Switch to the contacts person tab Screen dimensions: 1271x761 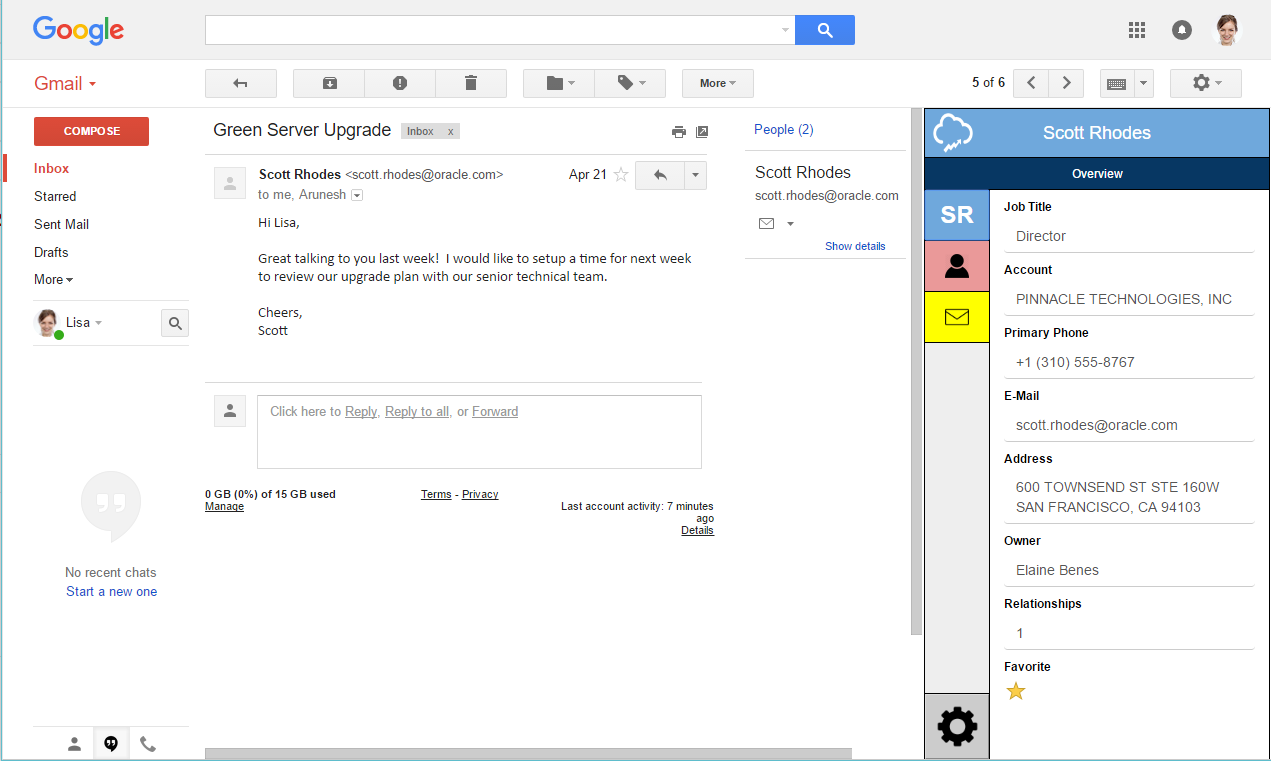click(x=74, y=743)
